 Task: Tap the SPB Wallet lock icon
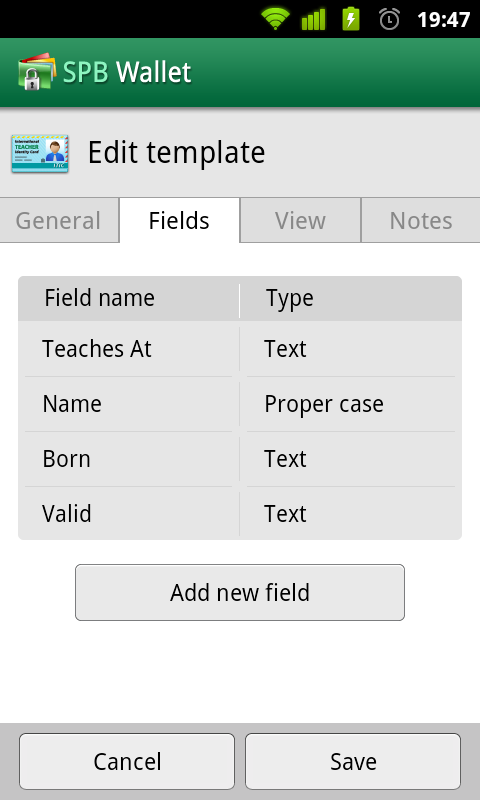click(x=36, y=72)
